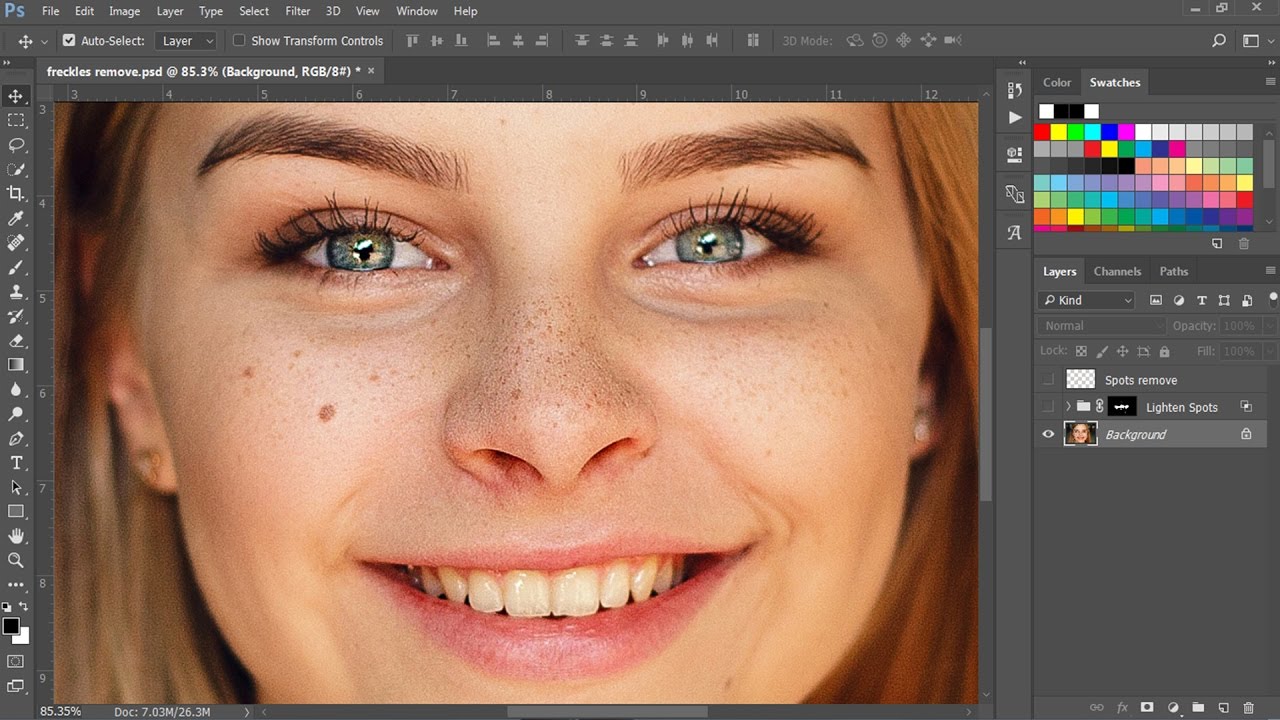Select the Hand tool

click(16, 536)
